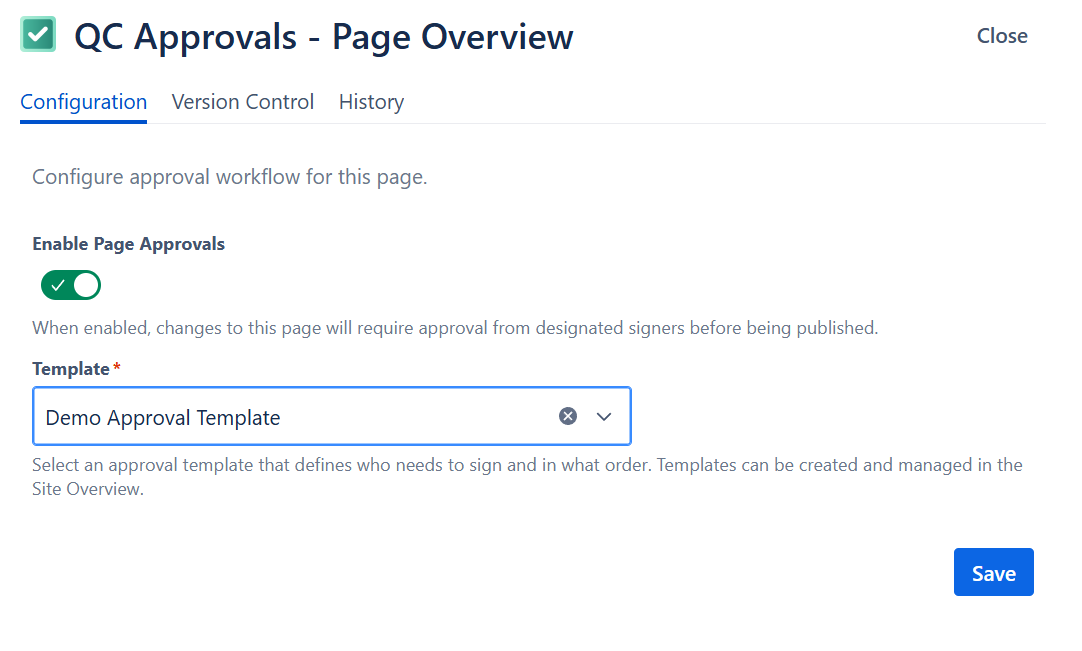Disable the Enable Page Approvals switch

(71, 285)
